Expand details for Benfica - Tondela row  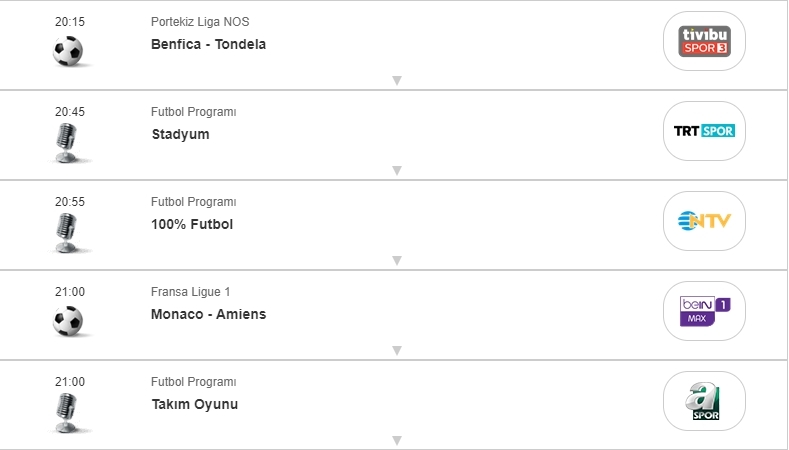396,80
